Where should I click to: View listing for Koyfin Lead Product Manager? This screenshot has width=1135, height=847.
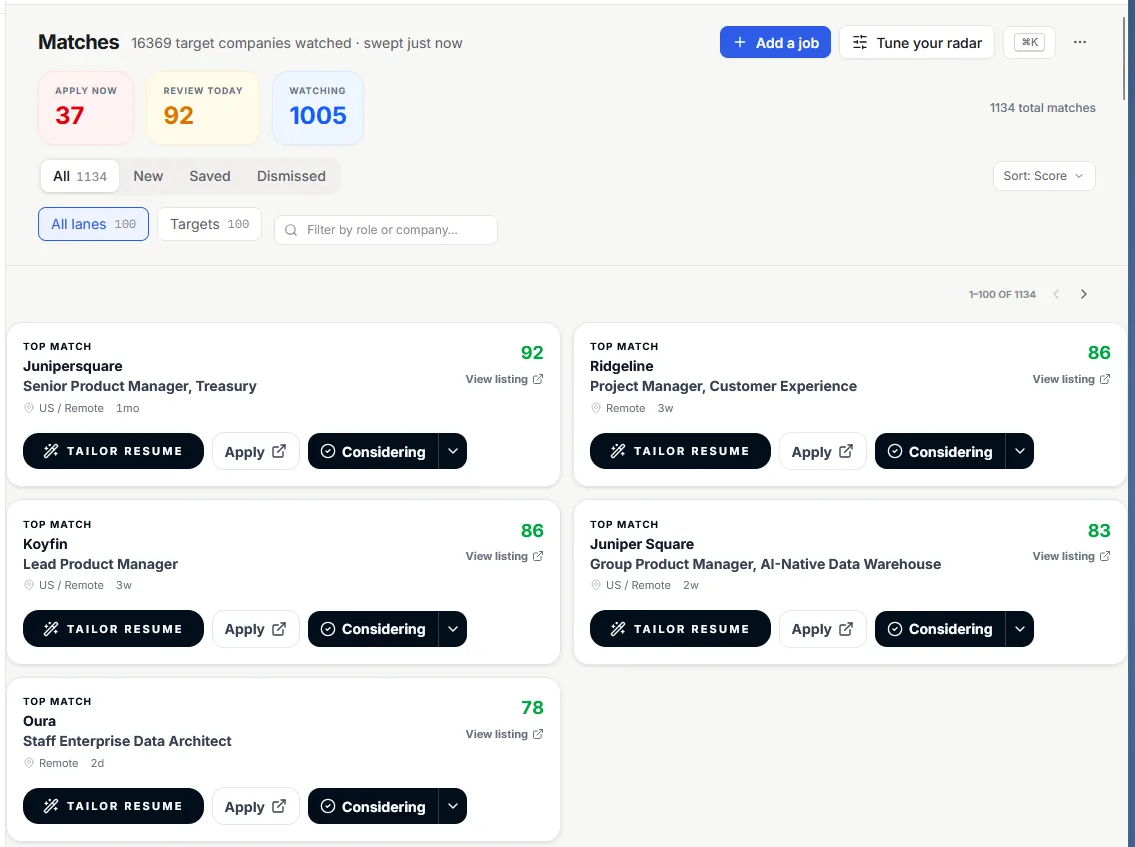504,556
